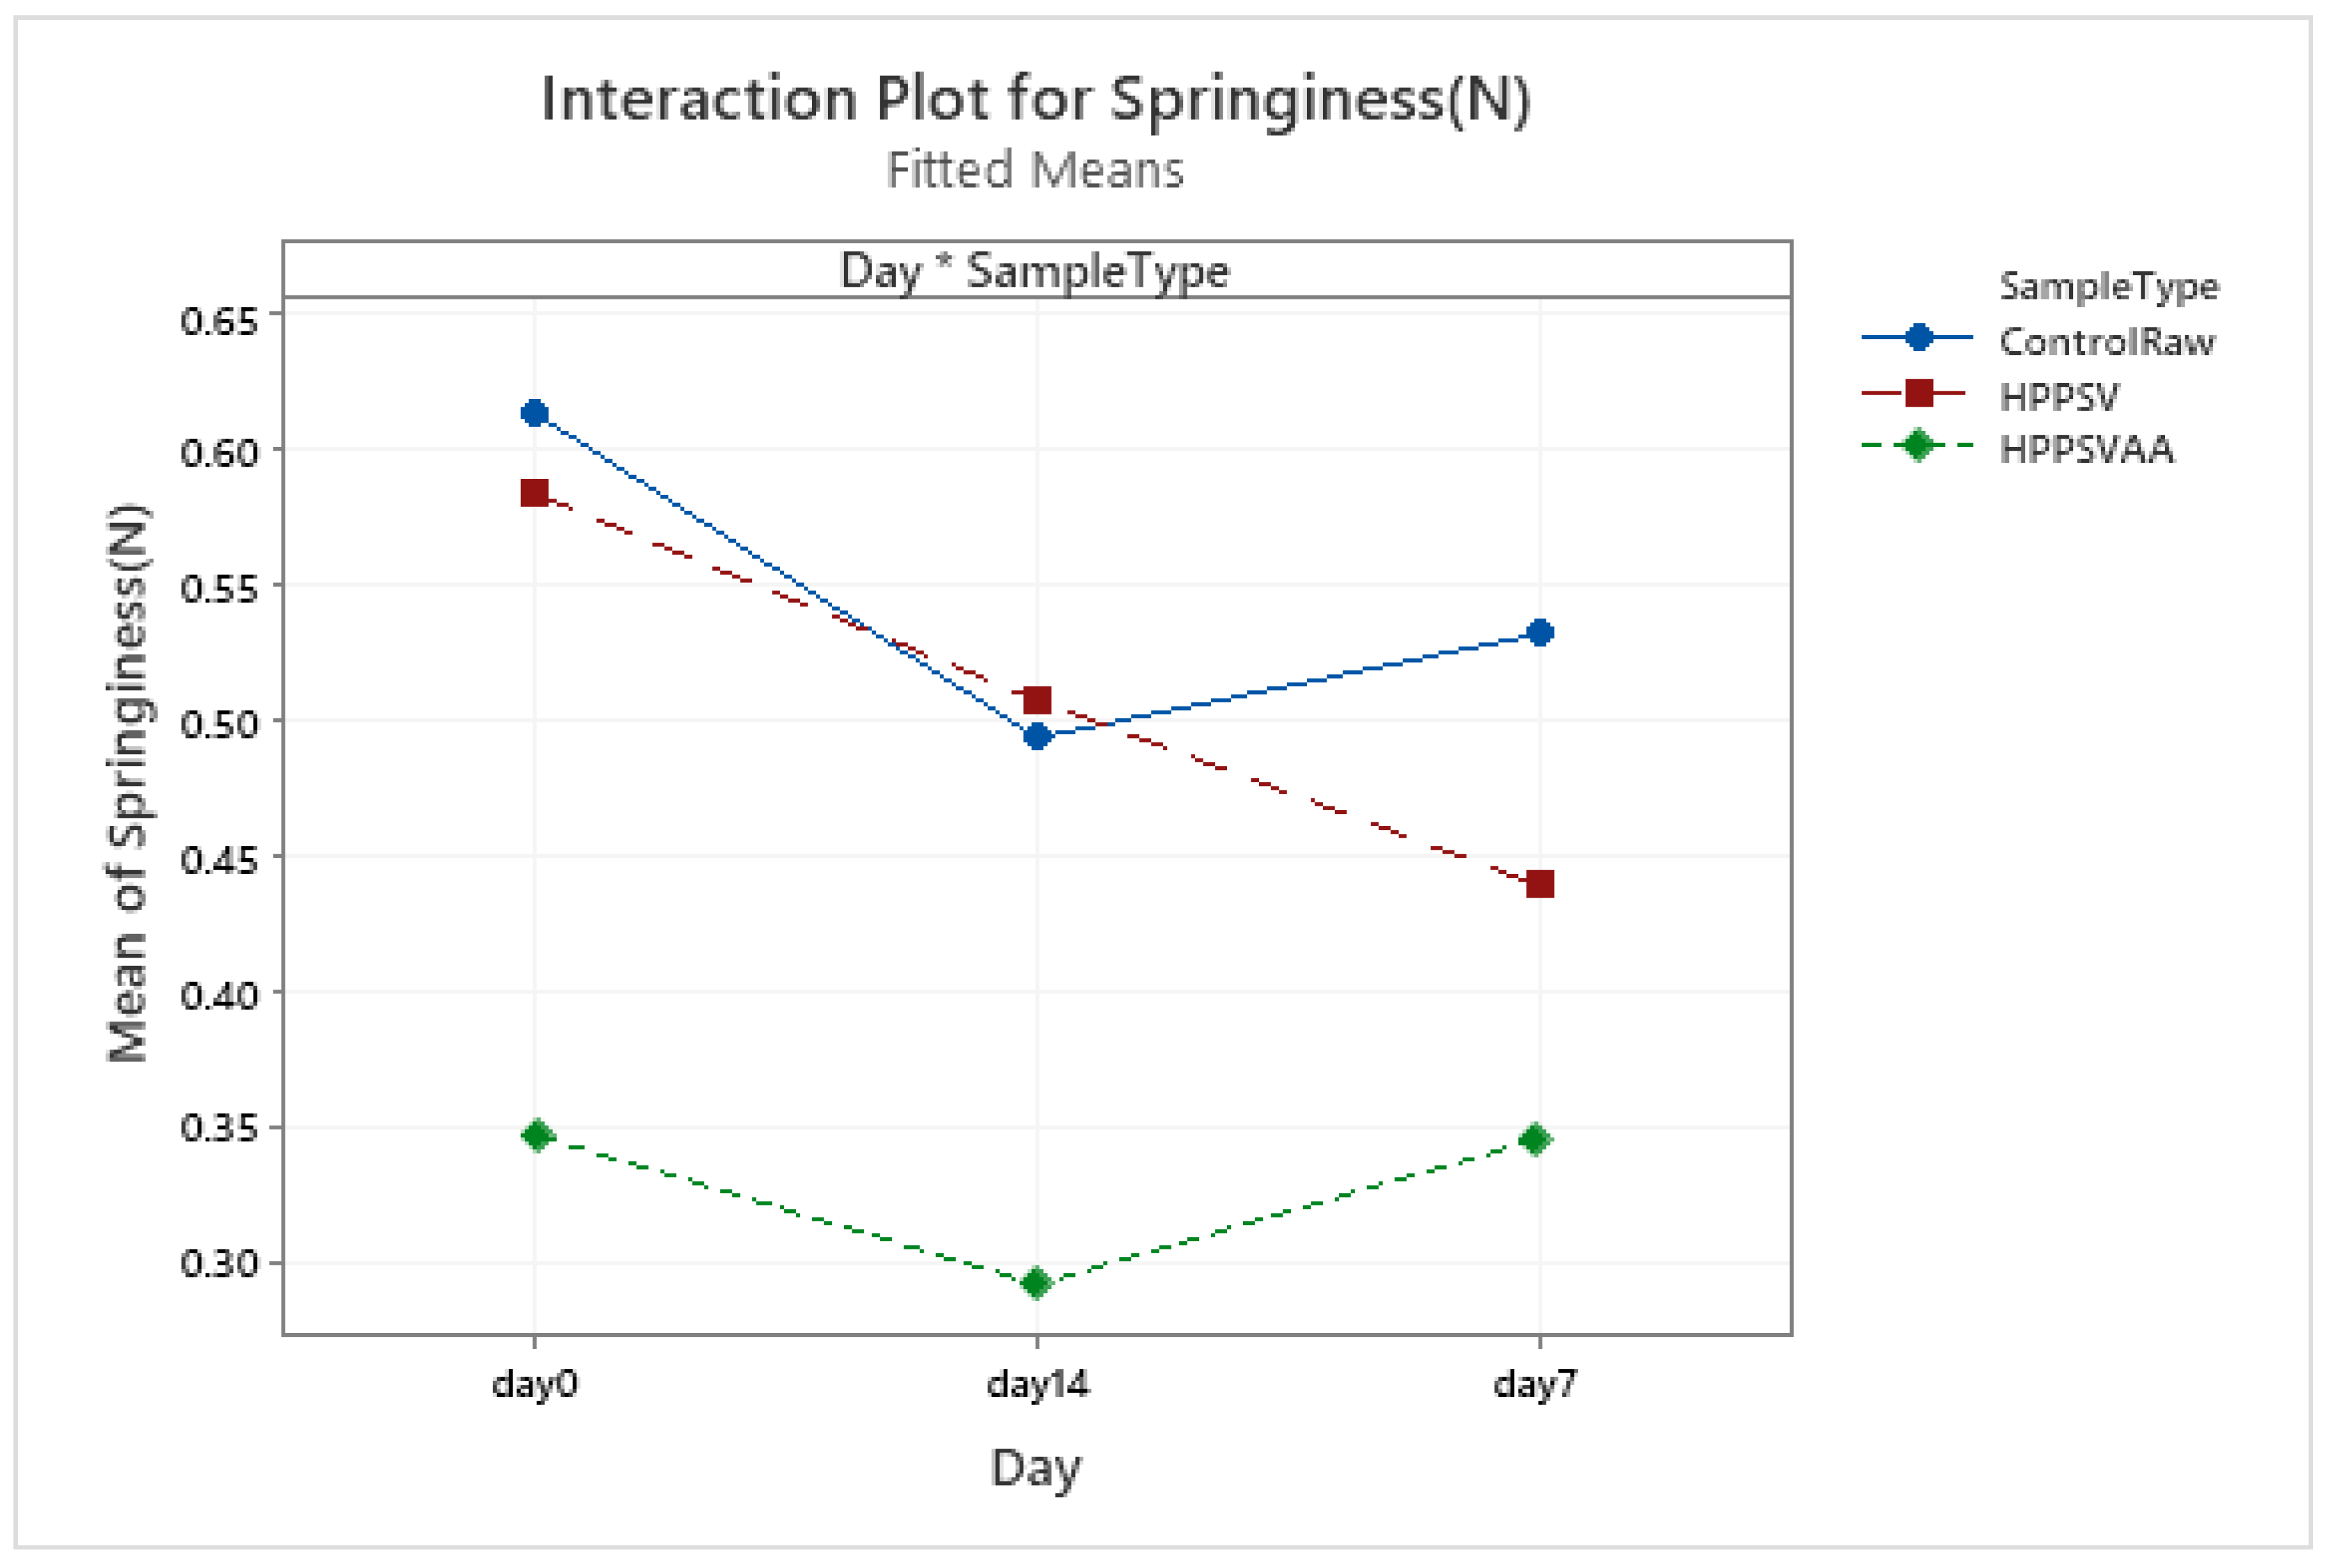The image size is (2329, 1568).
Task: Click the HPPSV square marker at day7
Action: click(1540, 884)
